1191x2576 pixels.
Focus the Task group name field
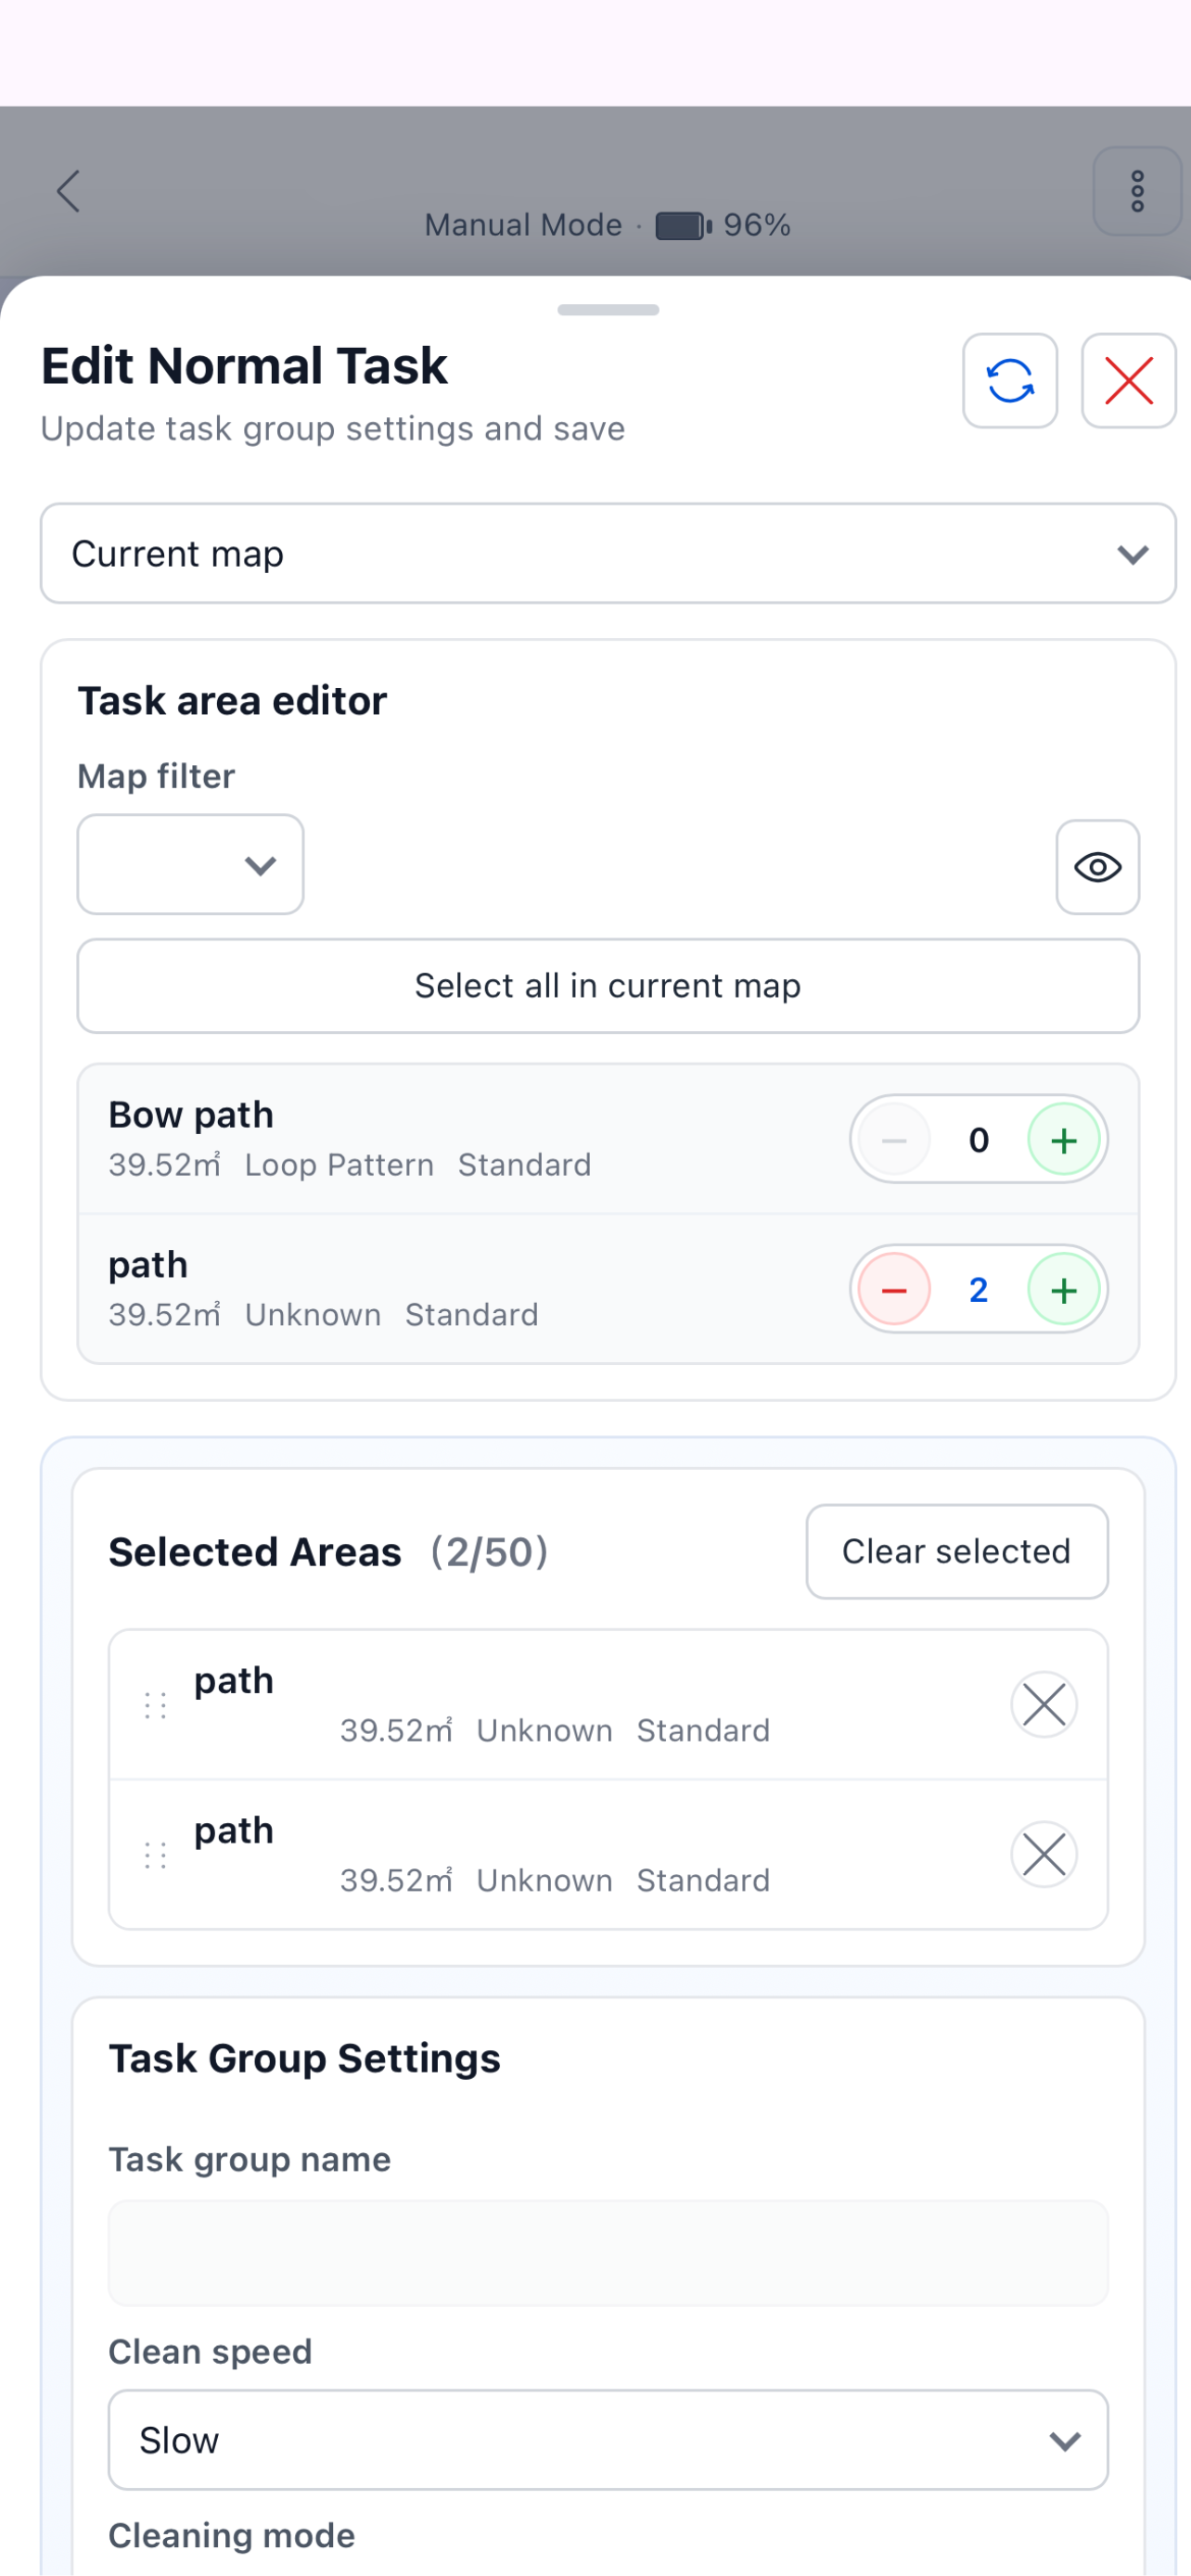point(608,2253)
